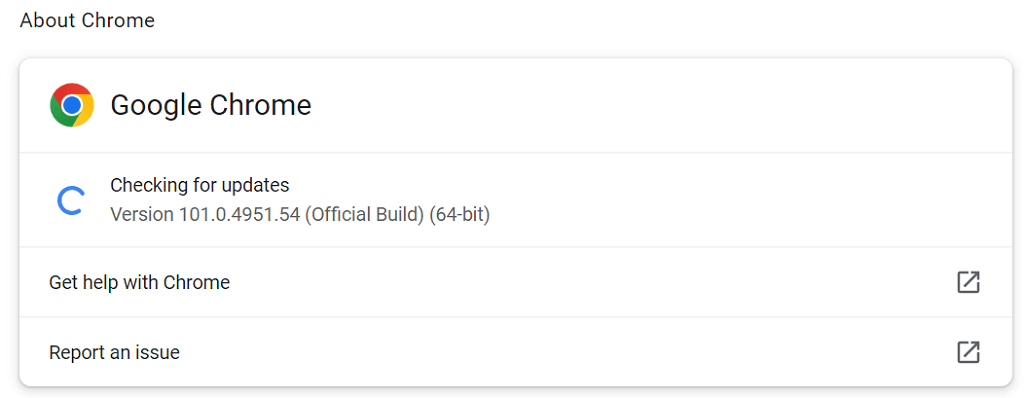1024x398 pixels.
Task: Click the word About in page heading
Action: (x=49, y=20)
